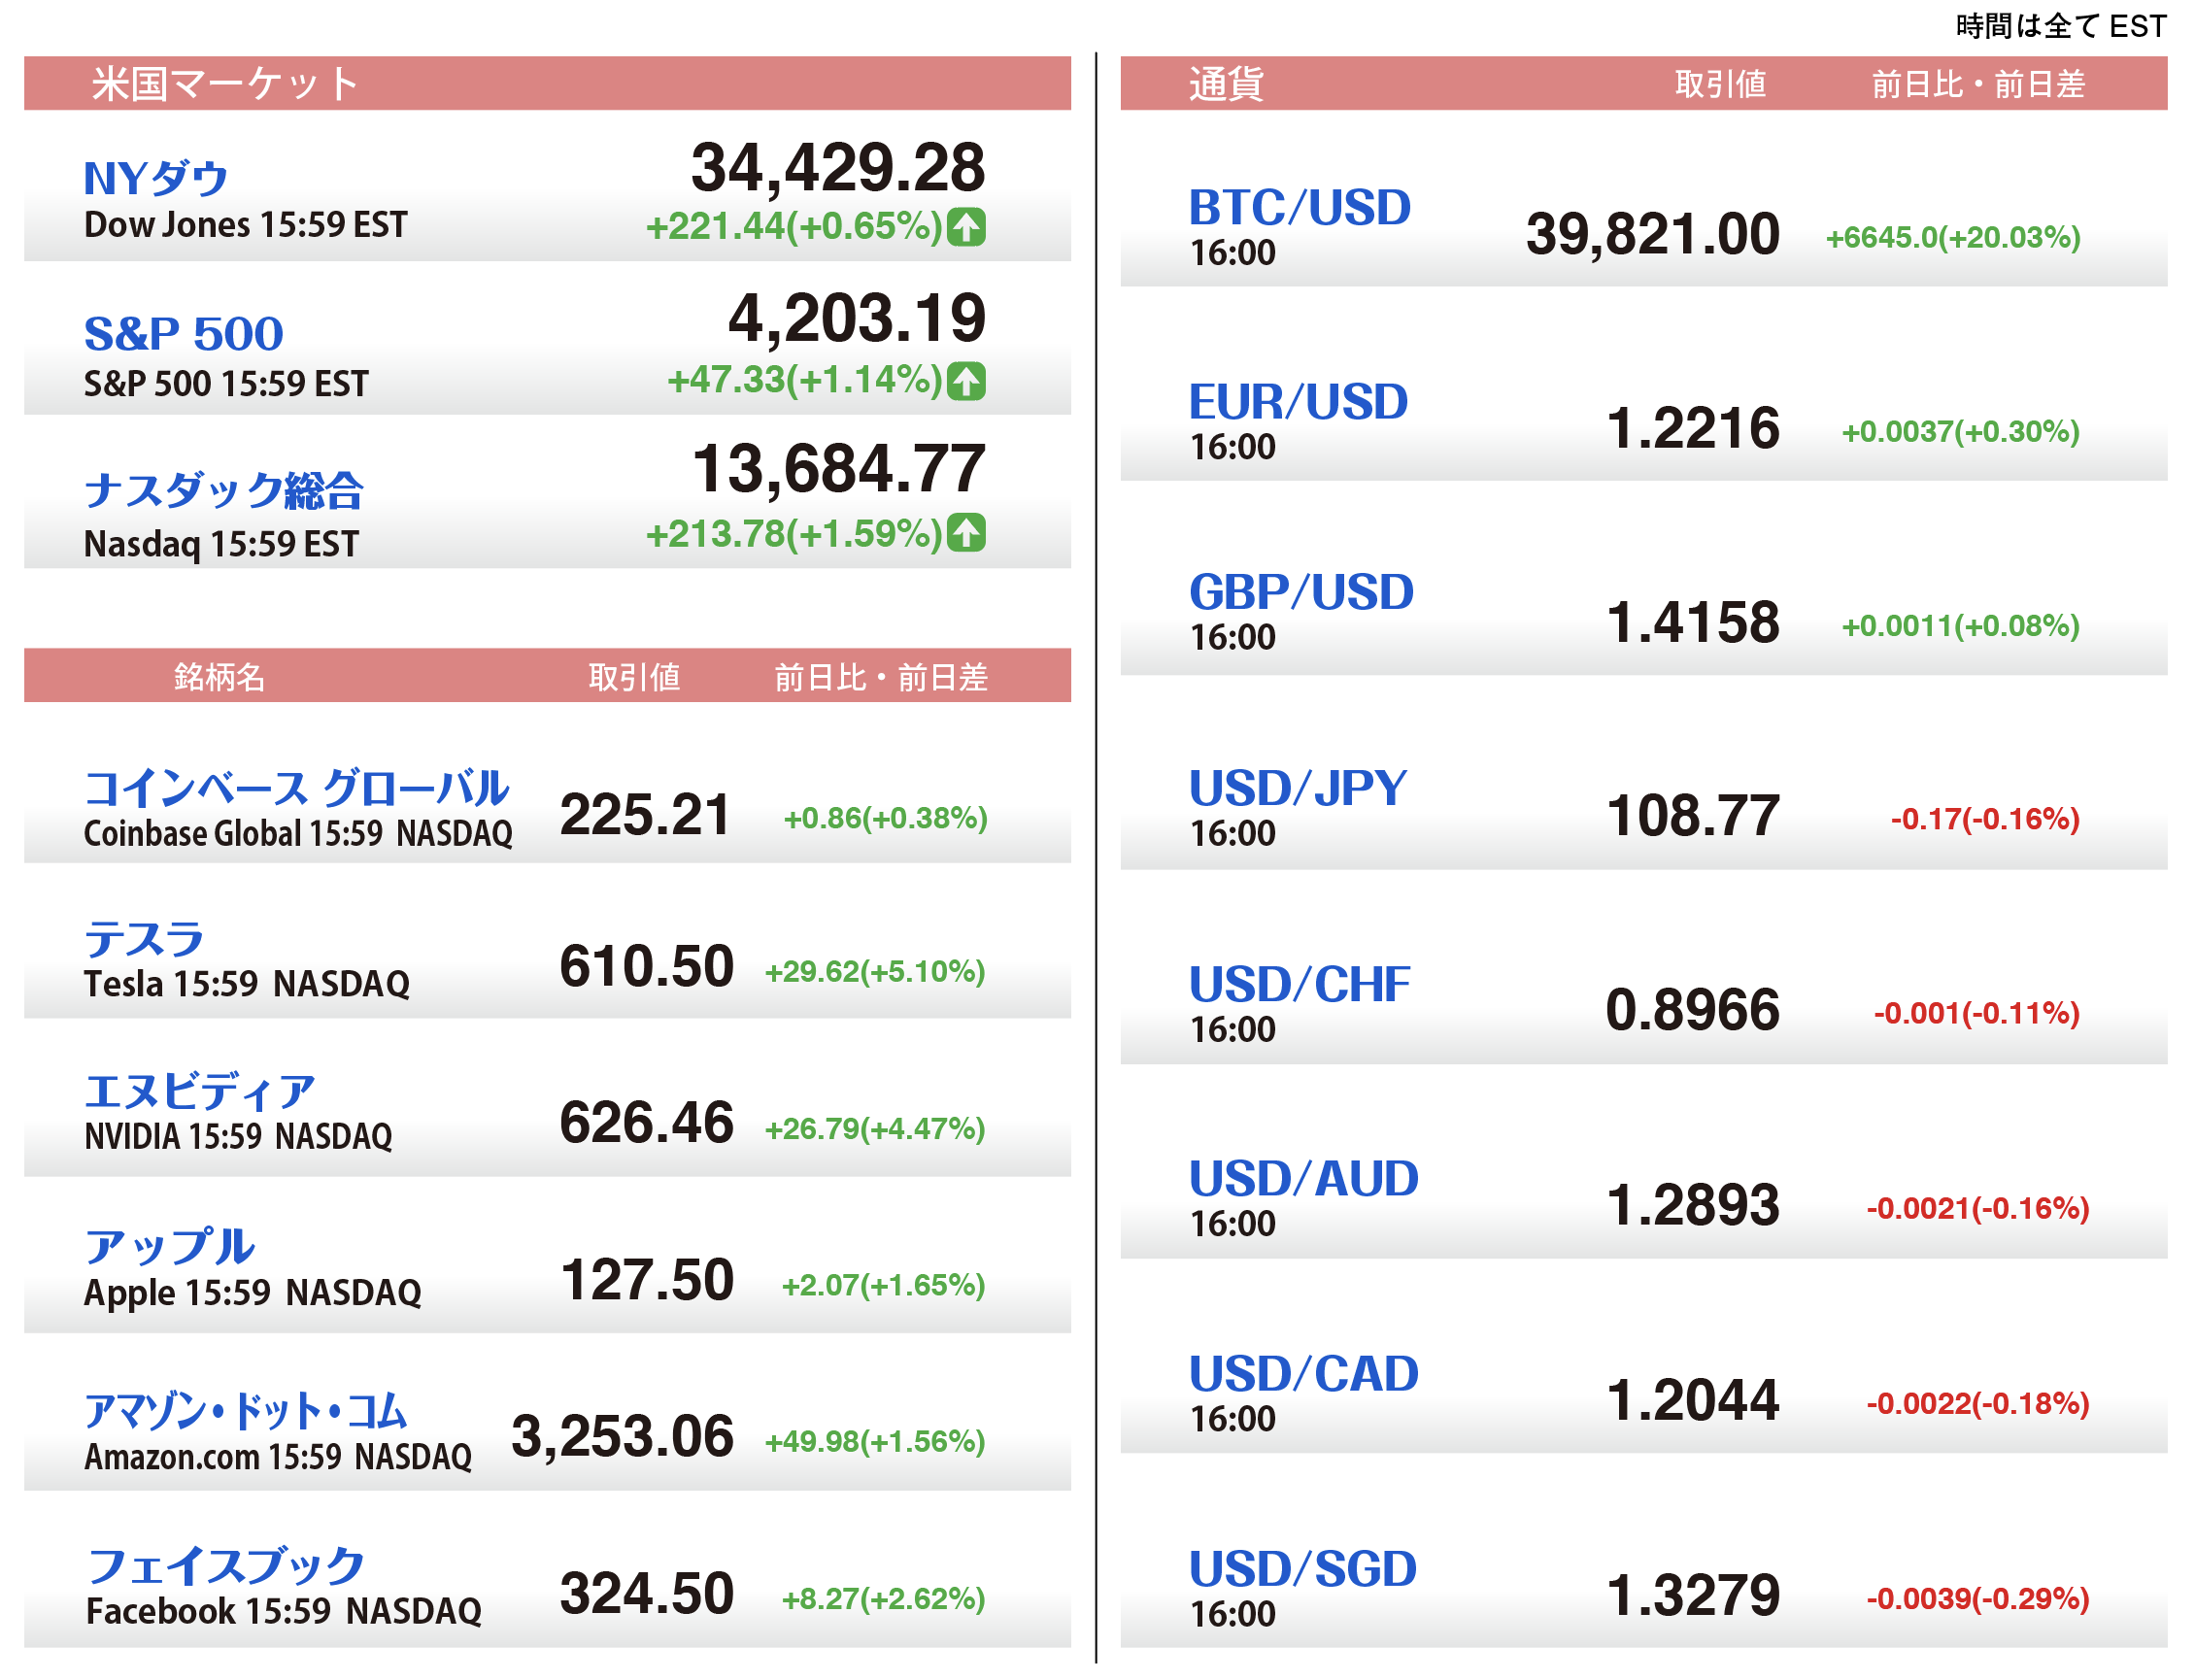The width and height of the screenshot is (2195, 1680).
Task: Open the エヌビディア stock link
Action: coord(200,1093)
